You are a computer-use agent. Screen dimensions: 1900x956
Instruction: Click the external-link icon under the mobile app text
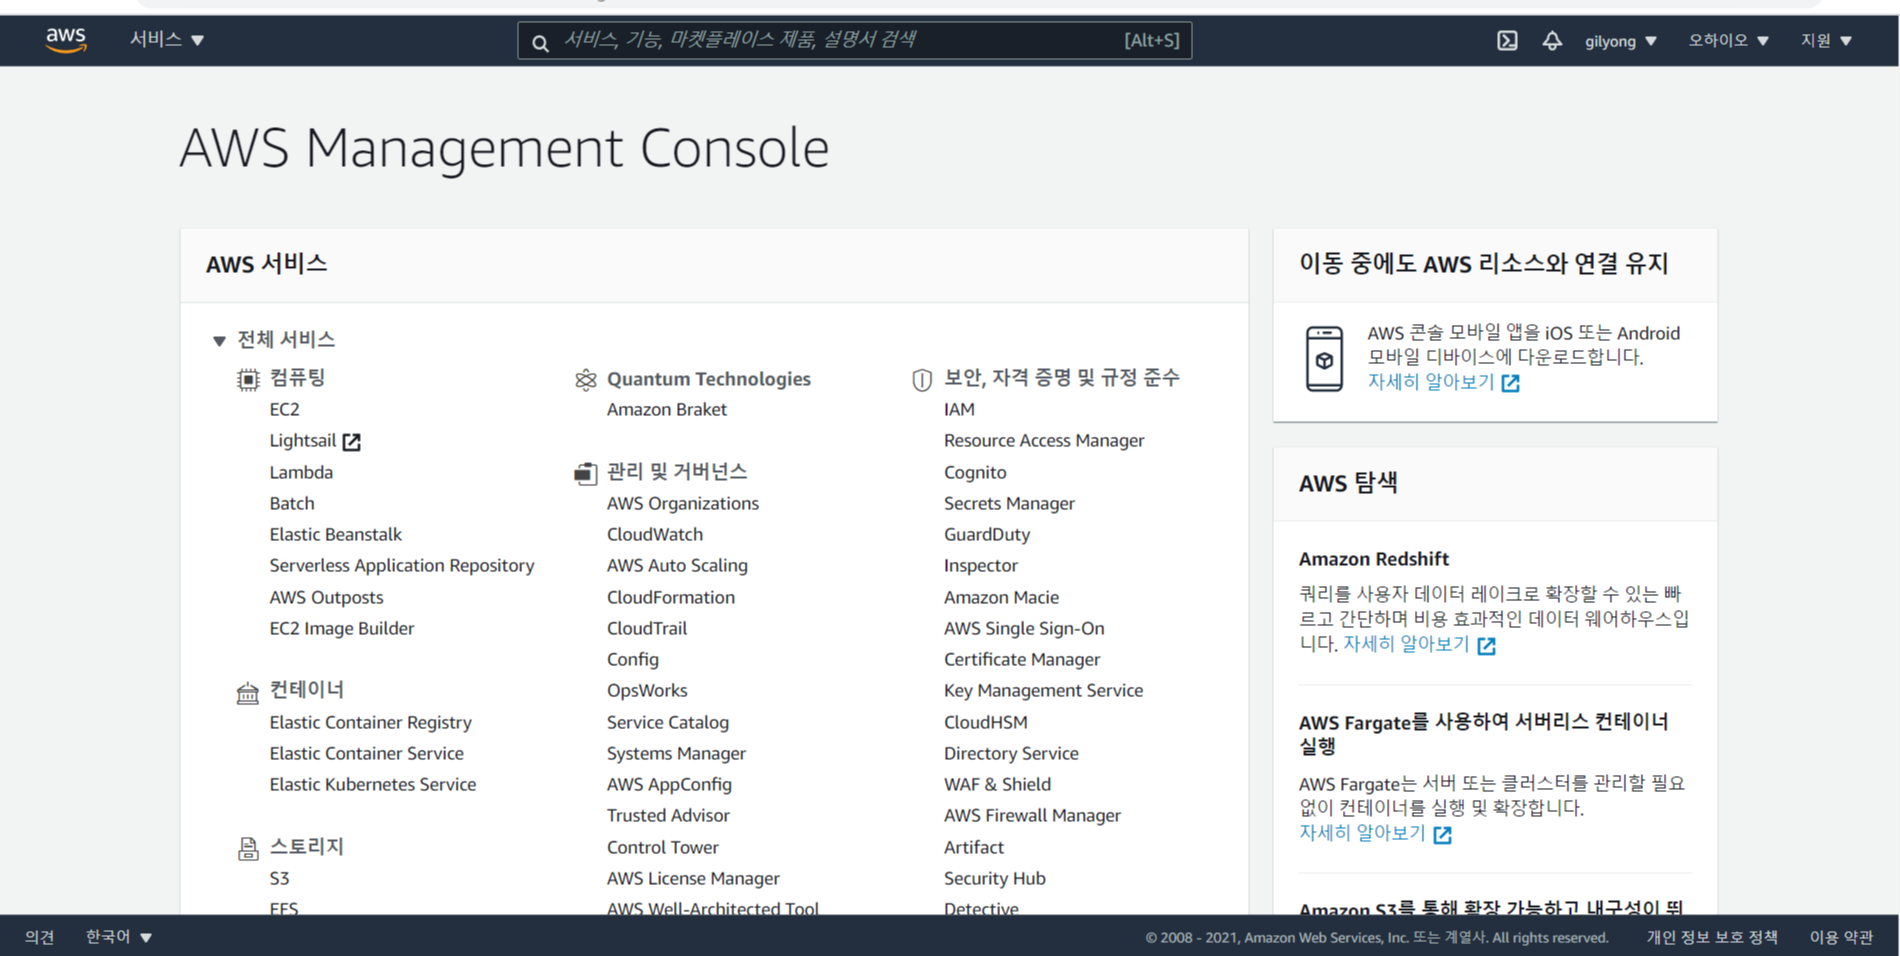point(1511,384)
